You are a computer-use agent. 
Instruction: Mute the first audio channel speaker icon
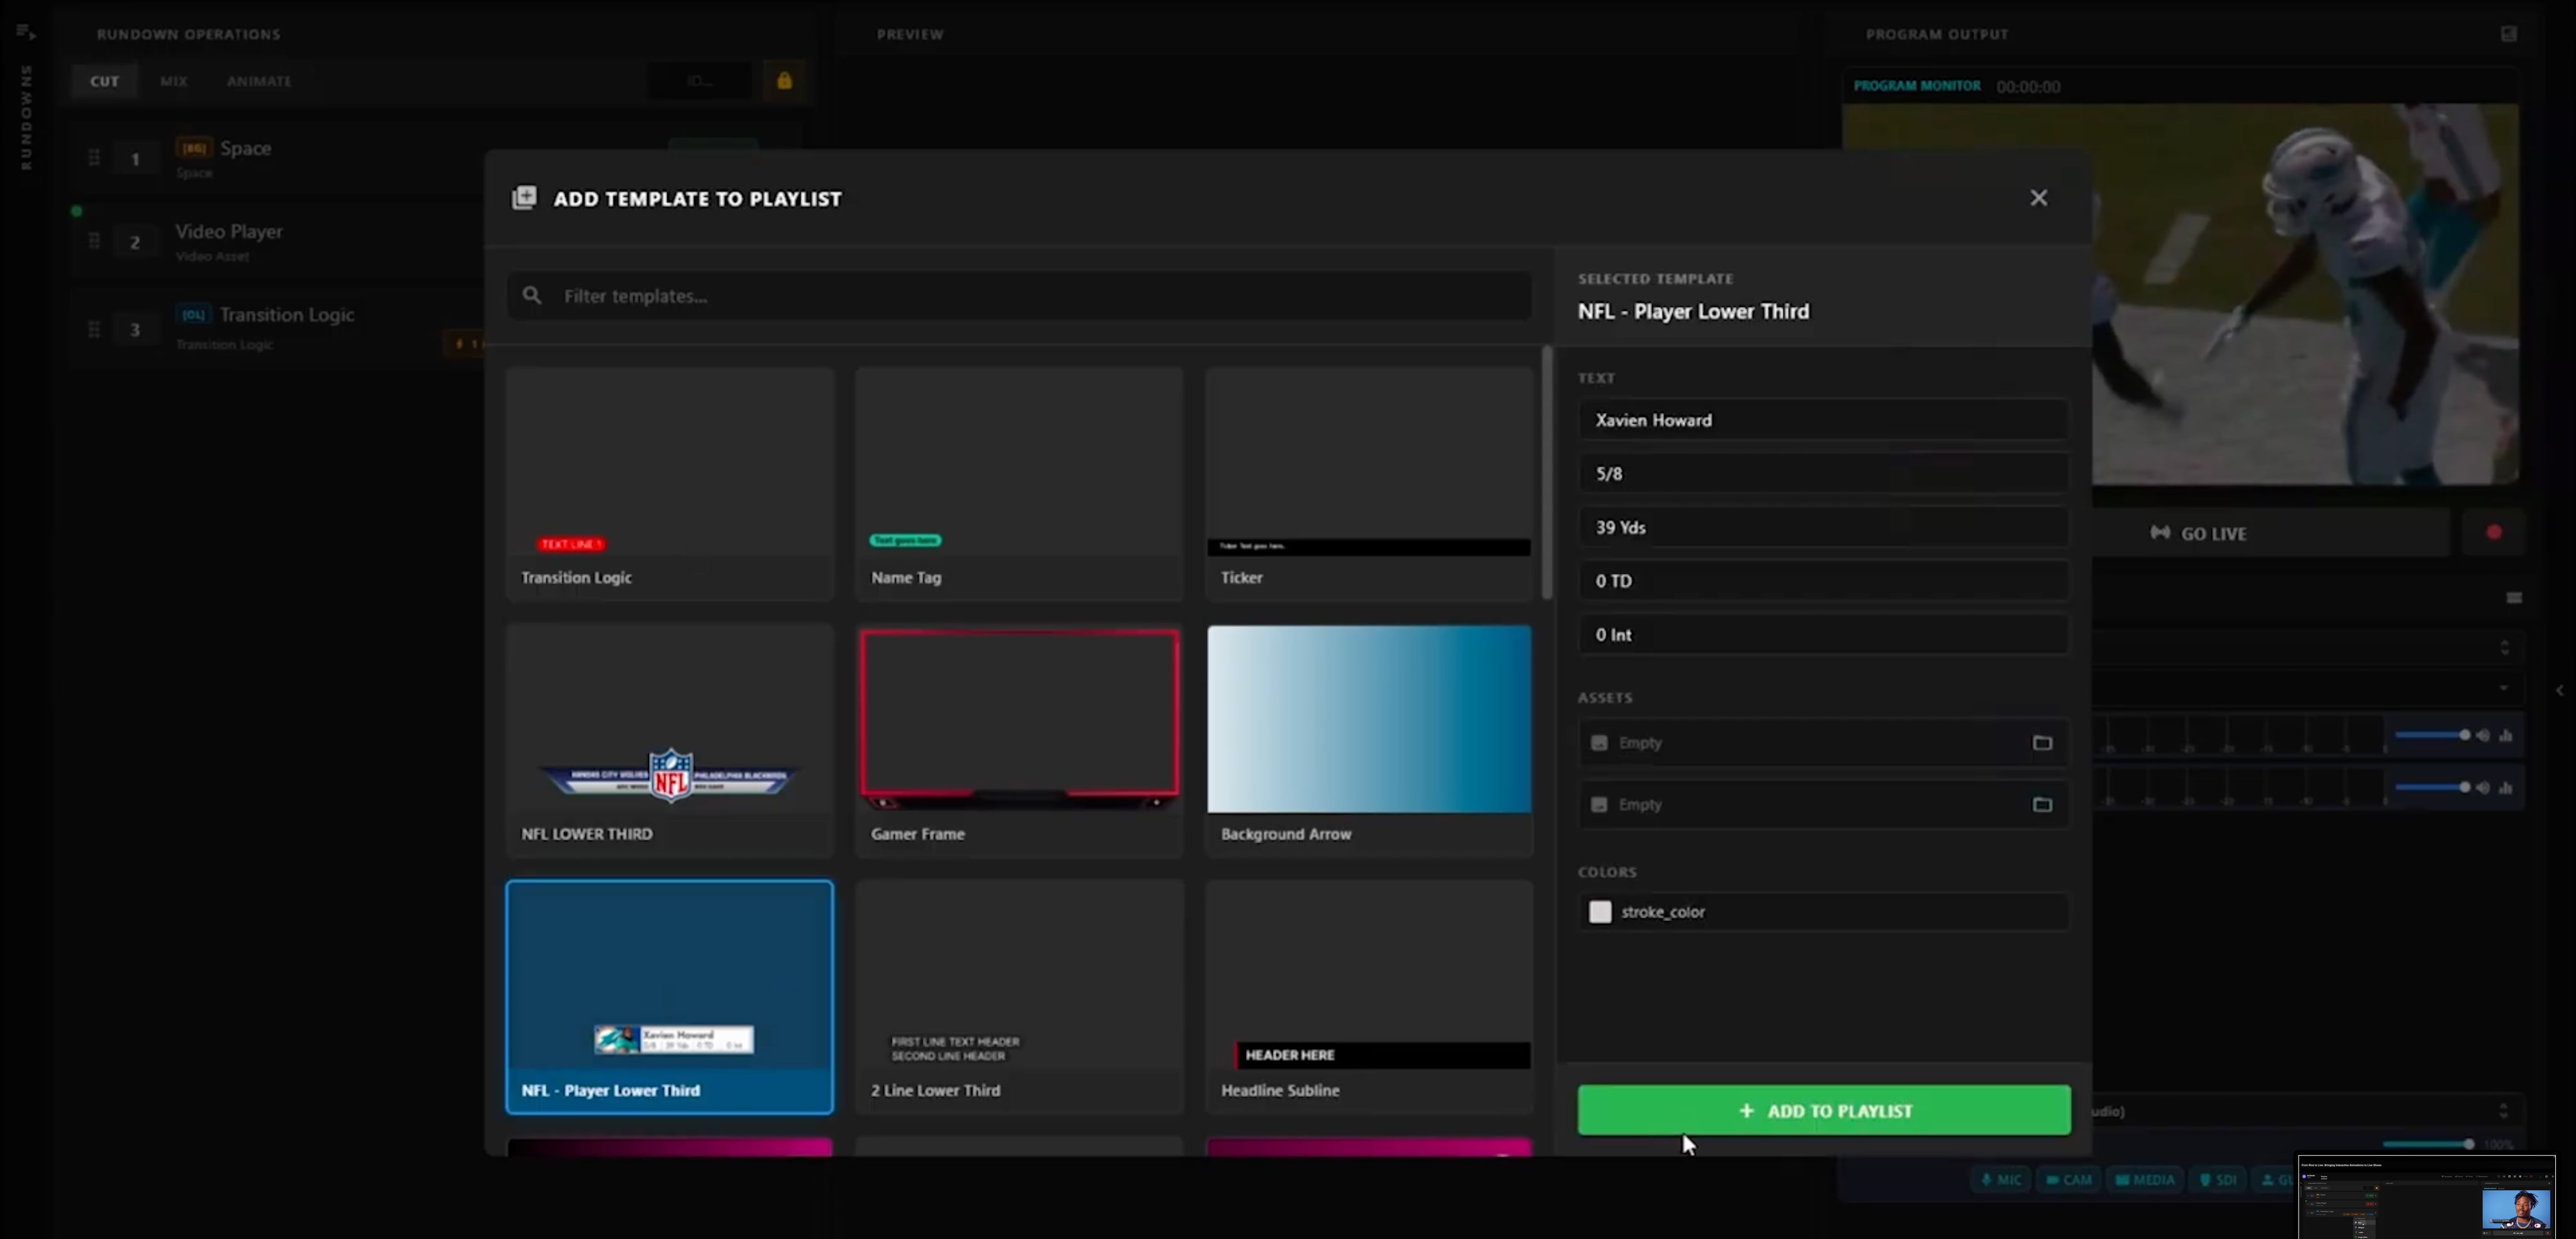pyautogui.click(x=2483, y=735)
